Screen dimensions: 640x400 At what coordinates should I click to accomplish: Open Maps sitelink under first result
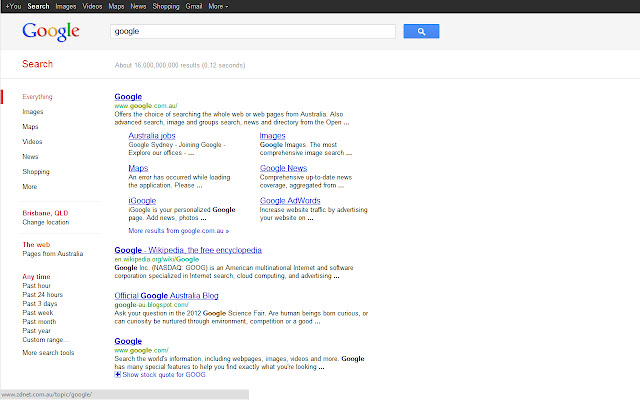point(138,168)
